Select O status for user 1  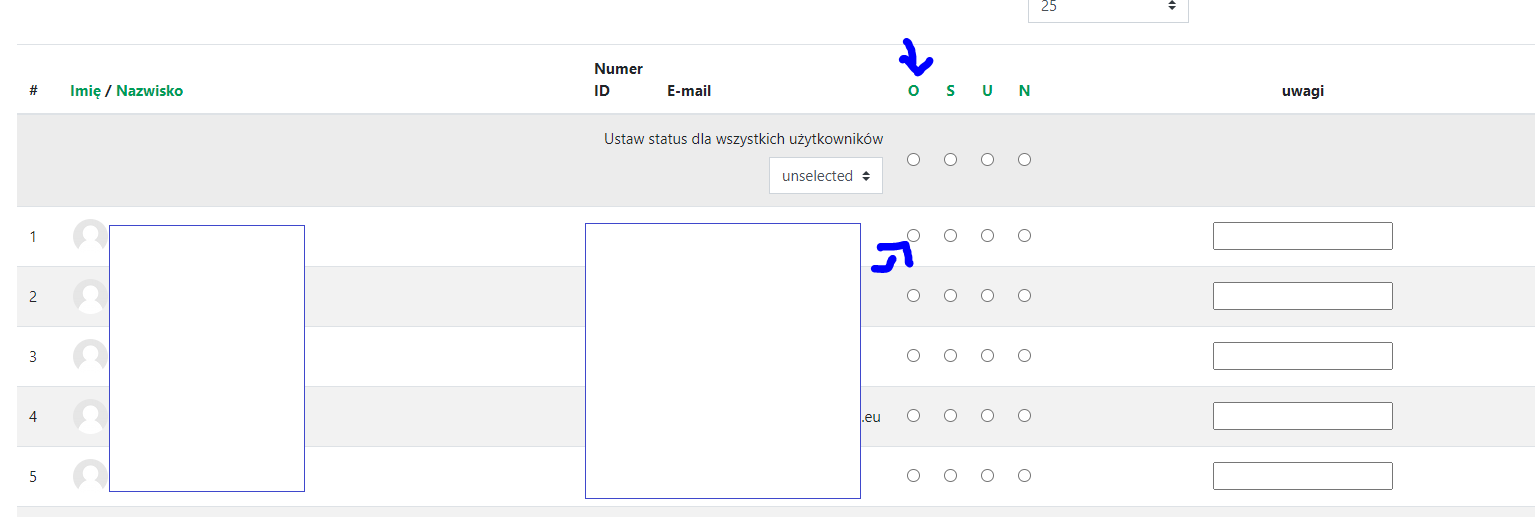(x=913, y=236)
